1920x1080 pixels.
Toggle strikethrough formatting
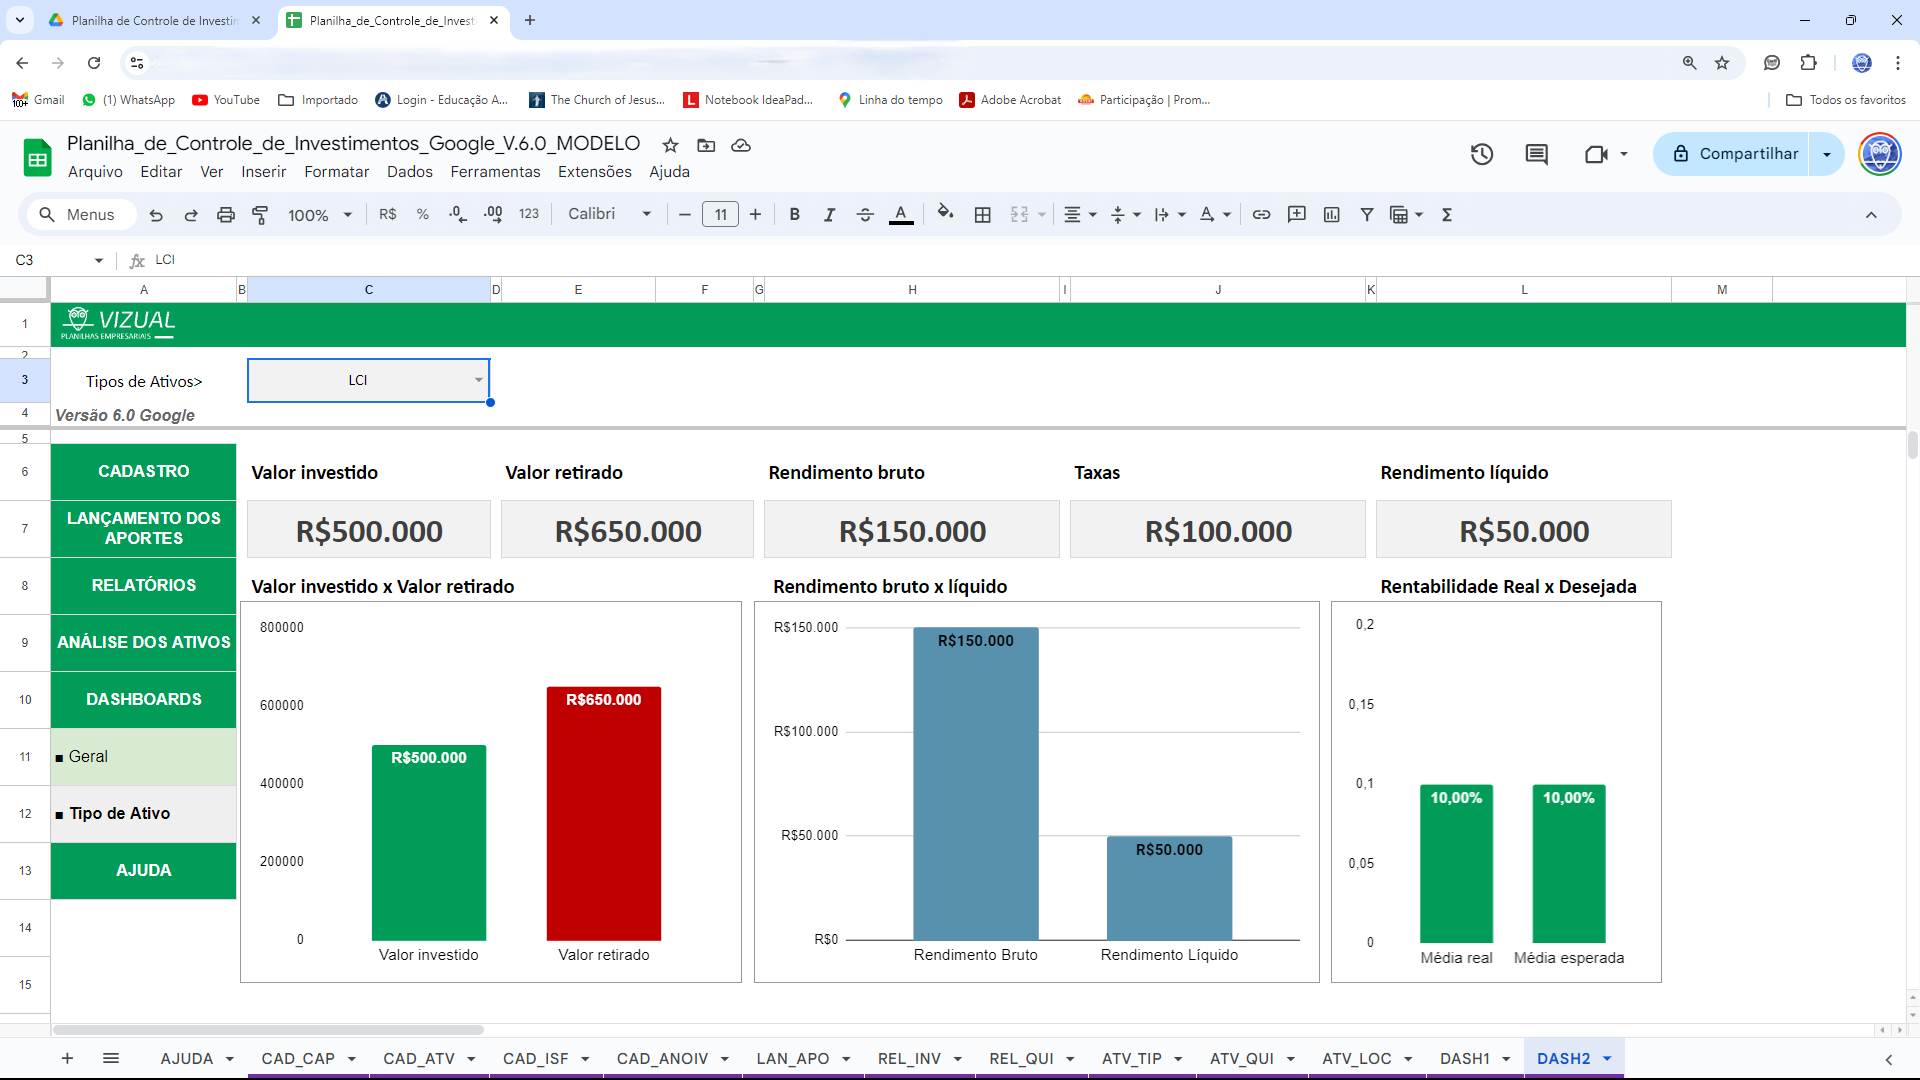pyautogui.click(x=865, y=215)
